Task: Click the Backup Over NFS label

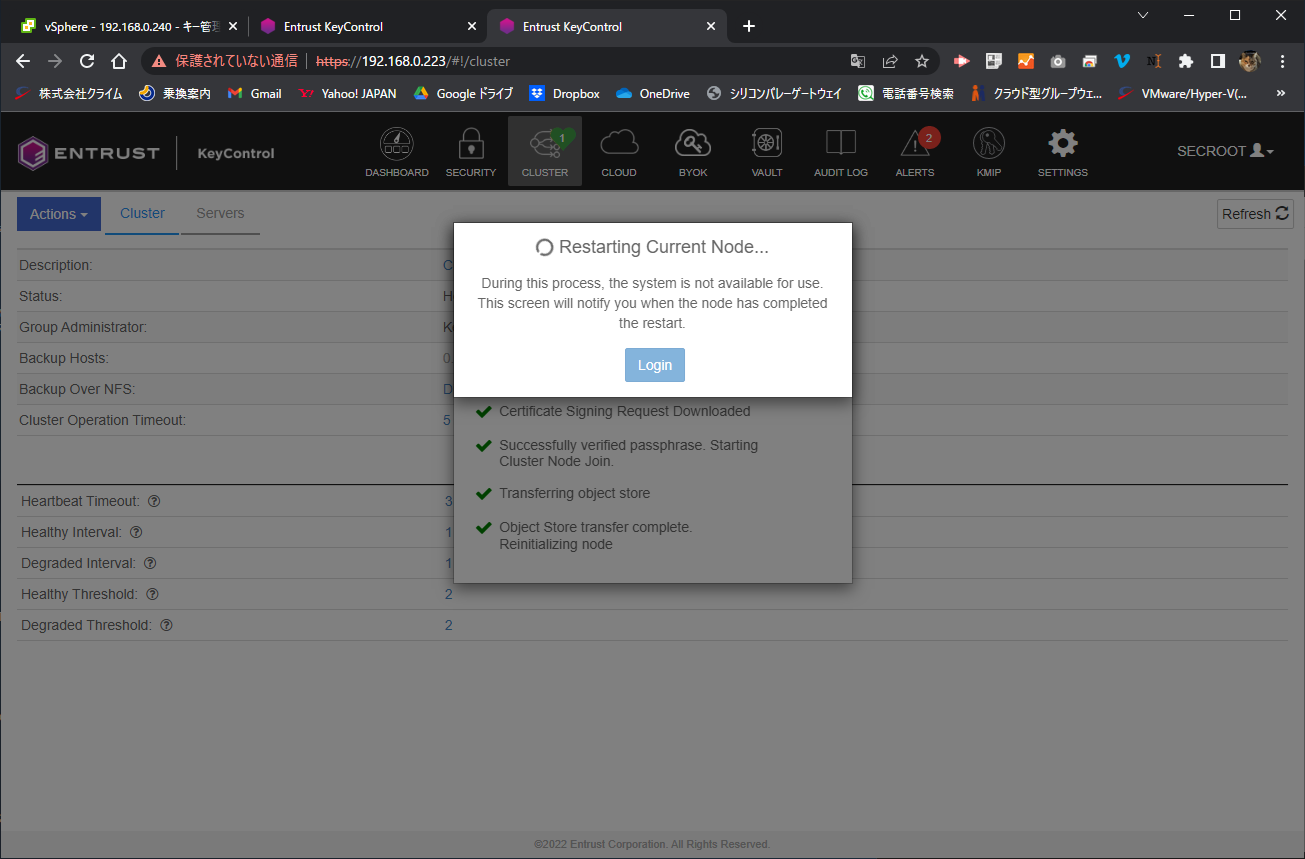Action: 77,389
